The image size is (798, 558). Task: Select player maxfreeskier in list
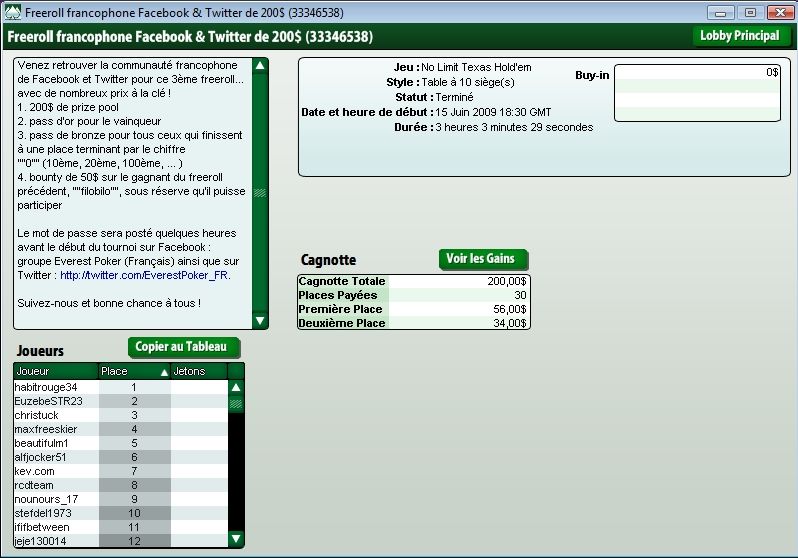121,429
